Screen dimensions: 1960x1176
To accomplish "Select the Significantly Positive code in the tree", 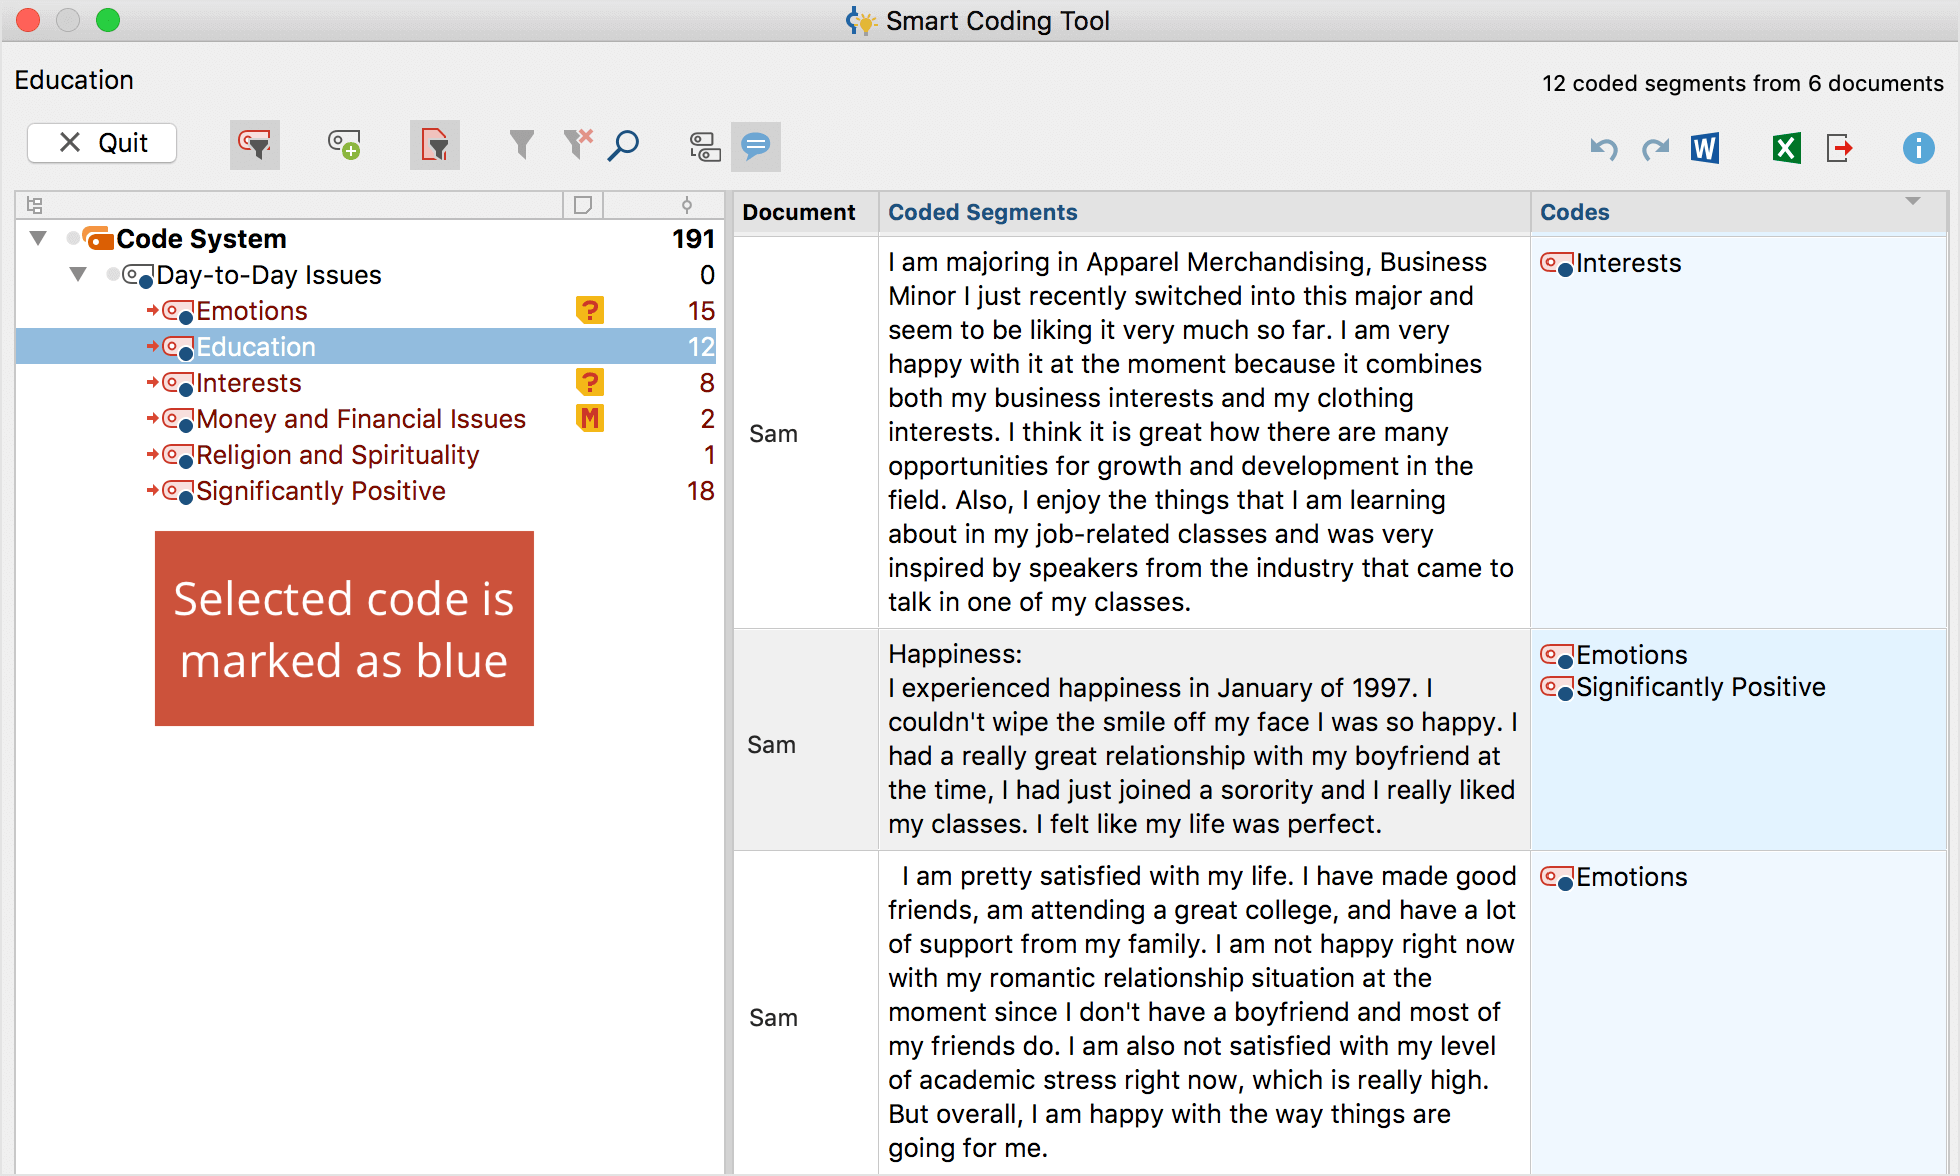I will tap(321, 491).
